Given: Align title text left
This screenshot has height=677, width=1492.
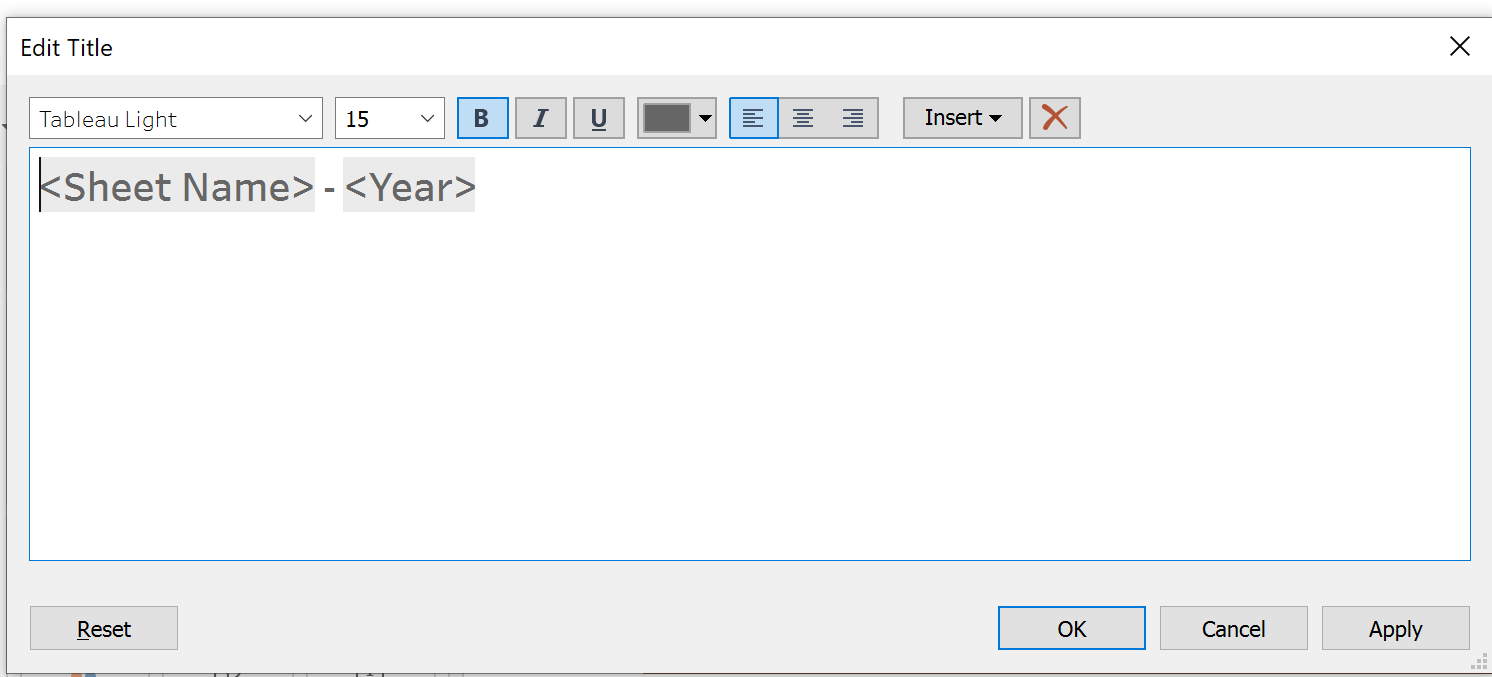Looking at the screenshot, I should pyautogui.click(x=754, y=118).
